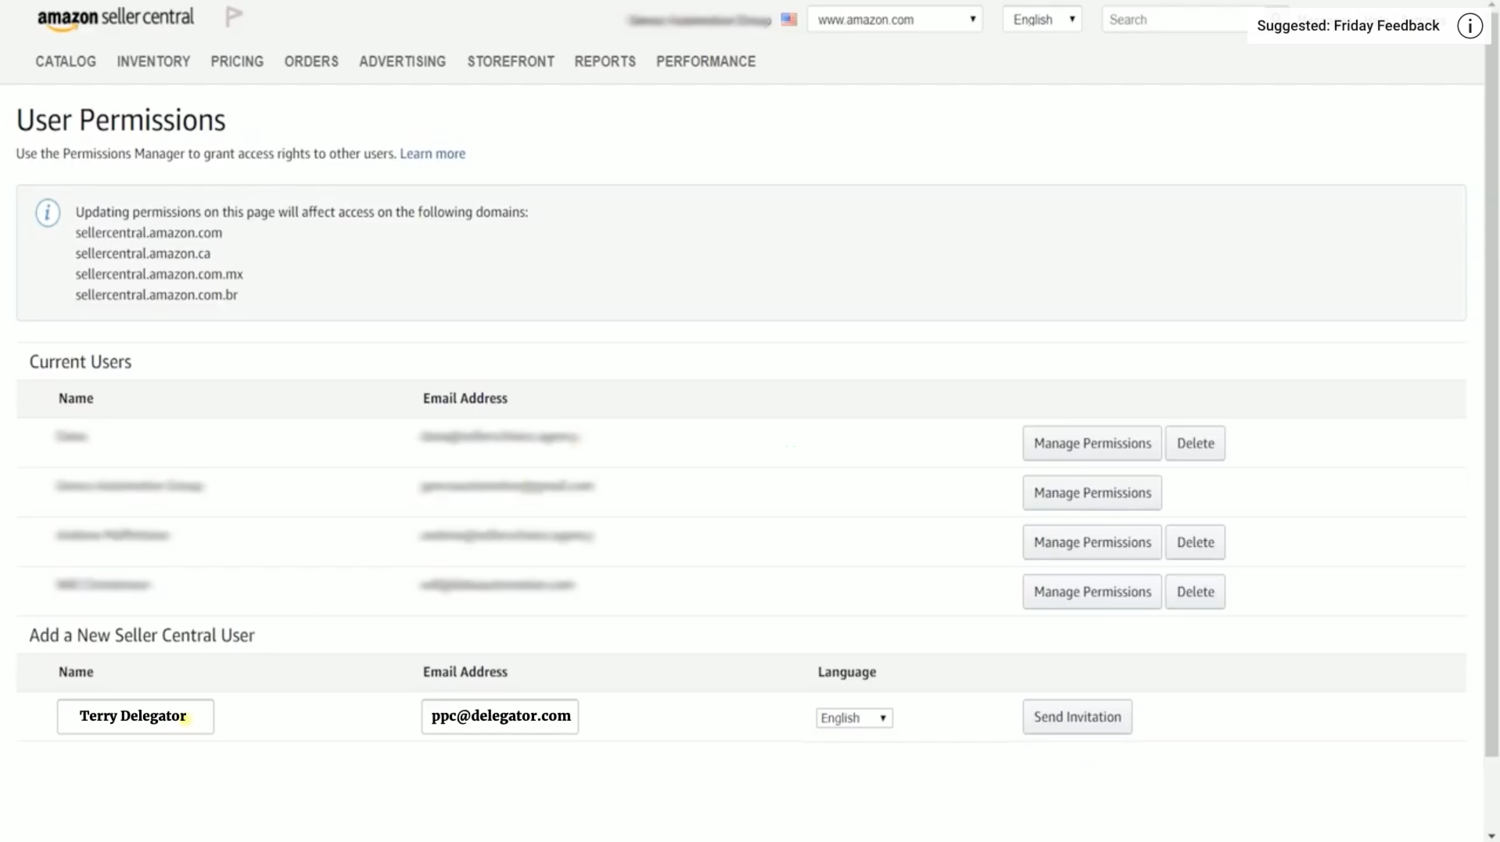1500x842 pixels.
Task: Click Manage Permissions for the first user
Action: pos(1092,443)
